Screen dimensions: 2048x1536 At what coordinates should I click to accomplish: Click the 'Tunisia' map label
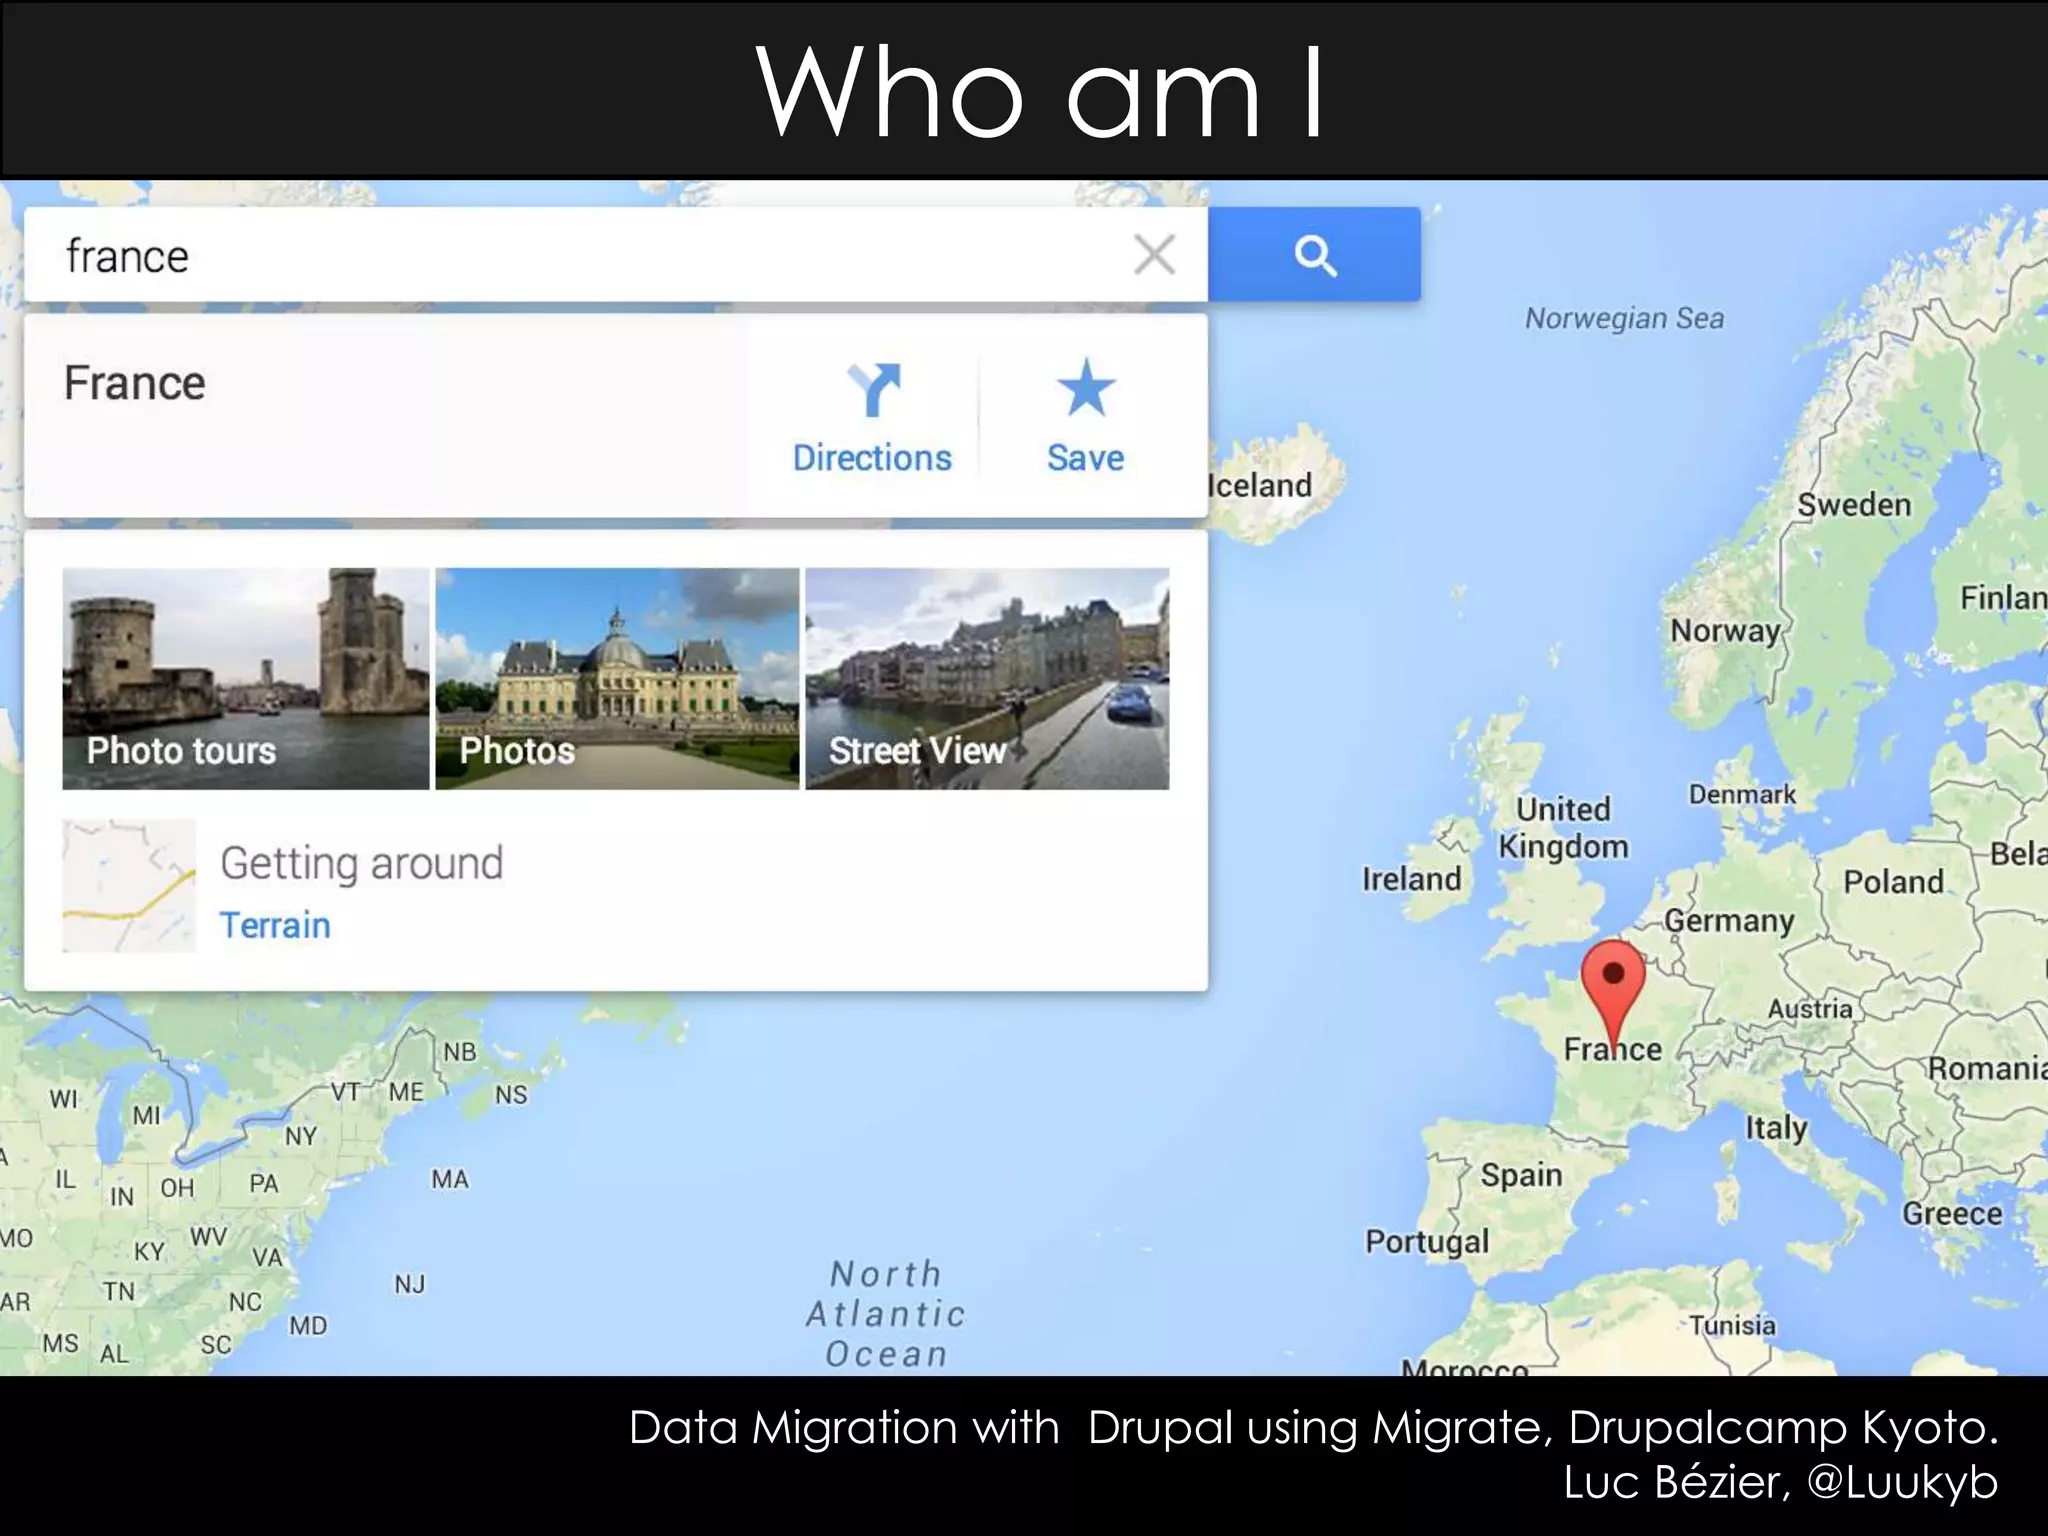click(1733, 1325)
